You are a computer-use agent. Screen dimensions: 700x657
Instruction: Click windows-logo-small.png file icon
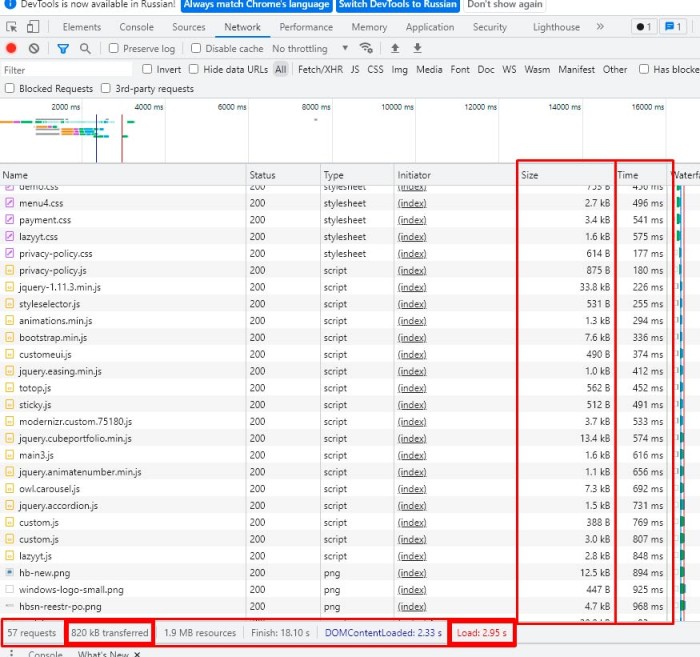(9, 590)
